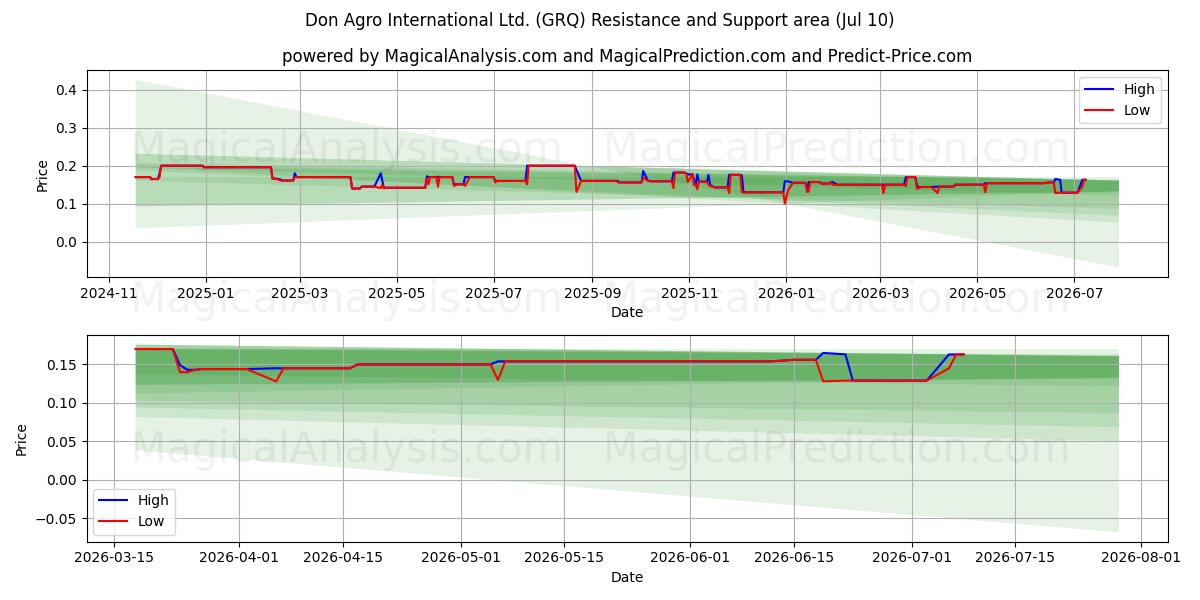The height and width of the screenshot is (600, 1200).
Task: Click the '2026-05' tick in top chart
Action: 977,293
